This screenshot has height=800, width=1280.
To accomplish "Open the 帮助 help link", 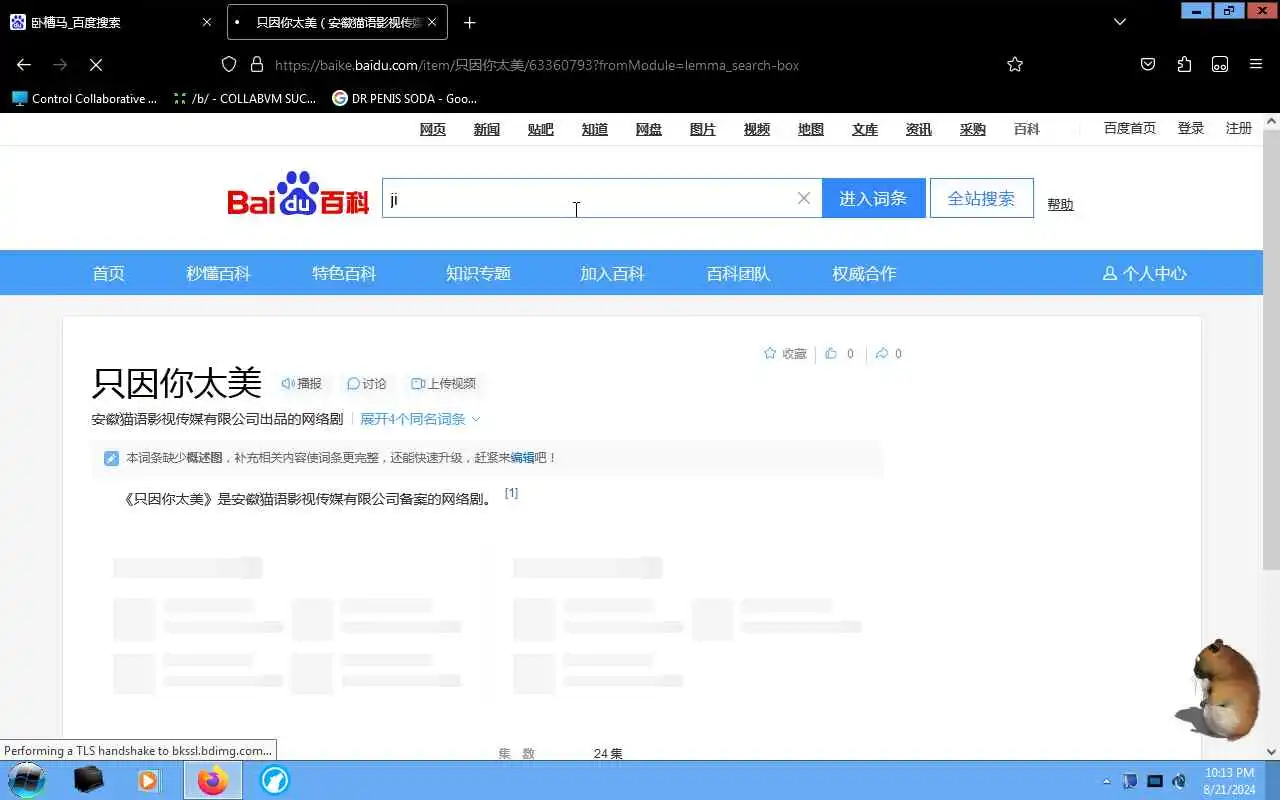I will [x=1060, y=204].
